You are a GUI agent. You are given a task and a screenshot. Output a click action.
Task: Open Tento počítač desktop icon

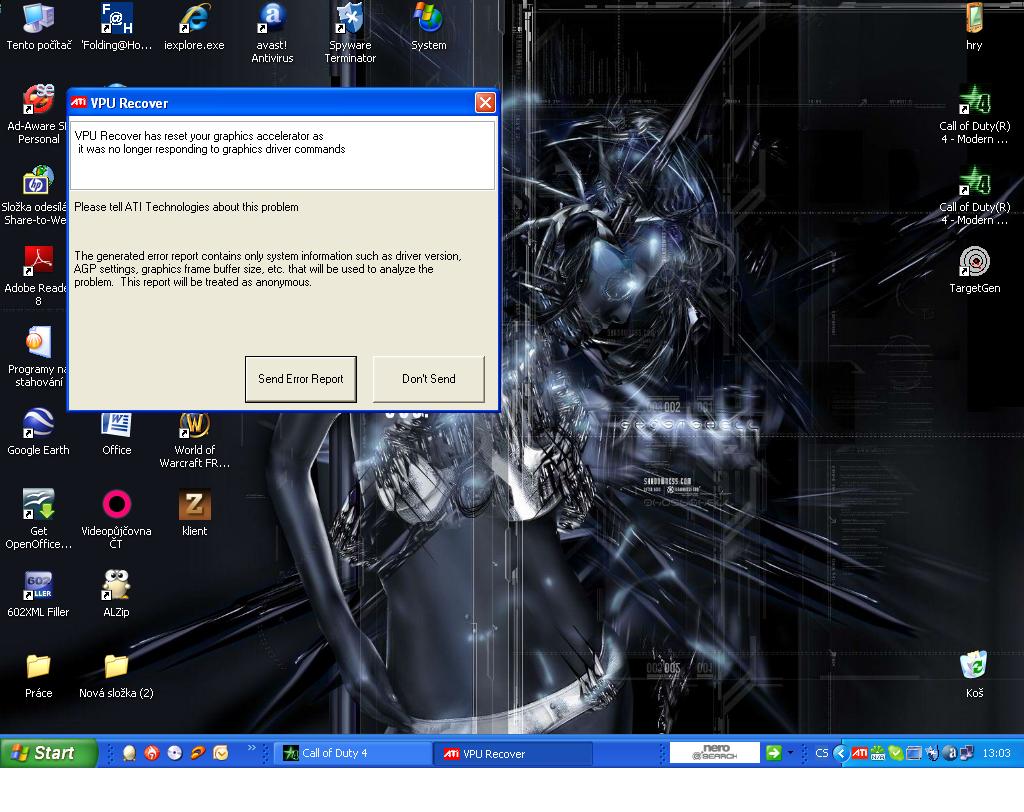pos(39,27)
